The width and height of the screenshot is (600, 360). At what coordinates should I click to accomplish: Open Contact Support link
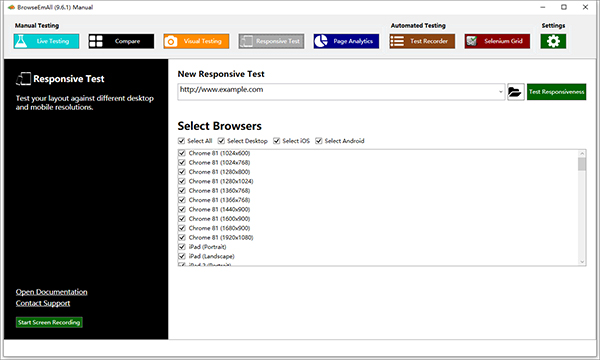click(43, 303)
